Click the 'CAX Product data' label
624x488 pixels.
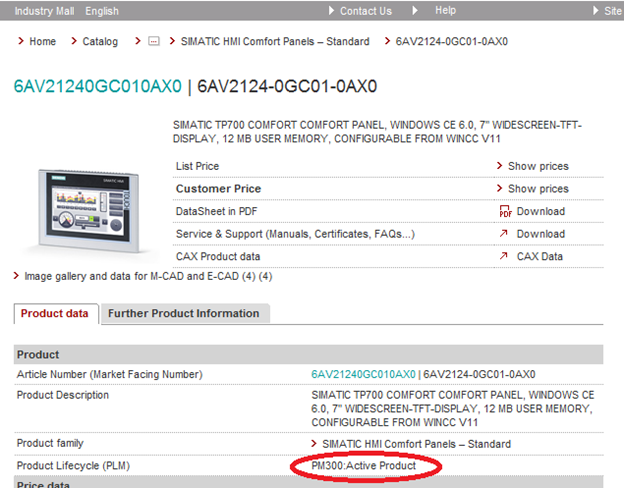click(x=218, y=256)
